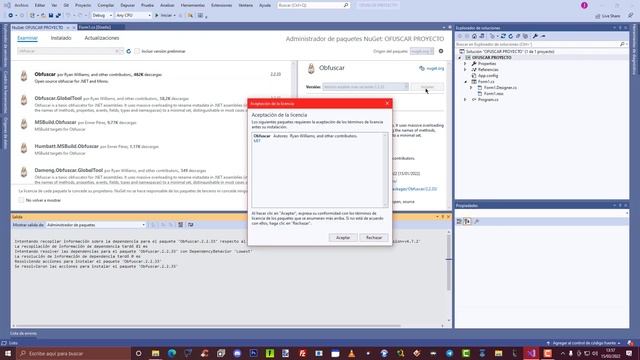Open the Extensiones menu

coord(222,5)
